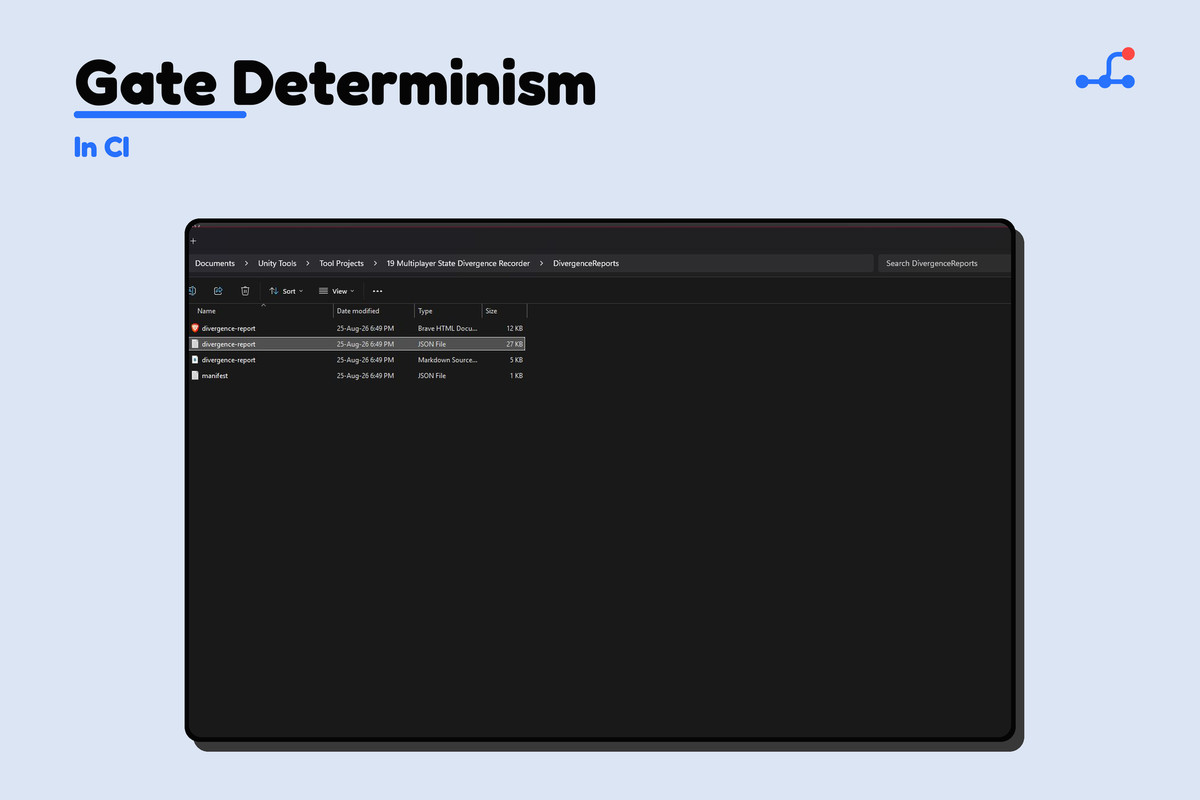Click date modified of the manifest row

click(365, 376)
